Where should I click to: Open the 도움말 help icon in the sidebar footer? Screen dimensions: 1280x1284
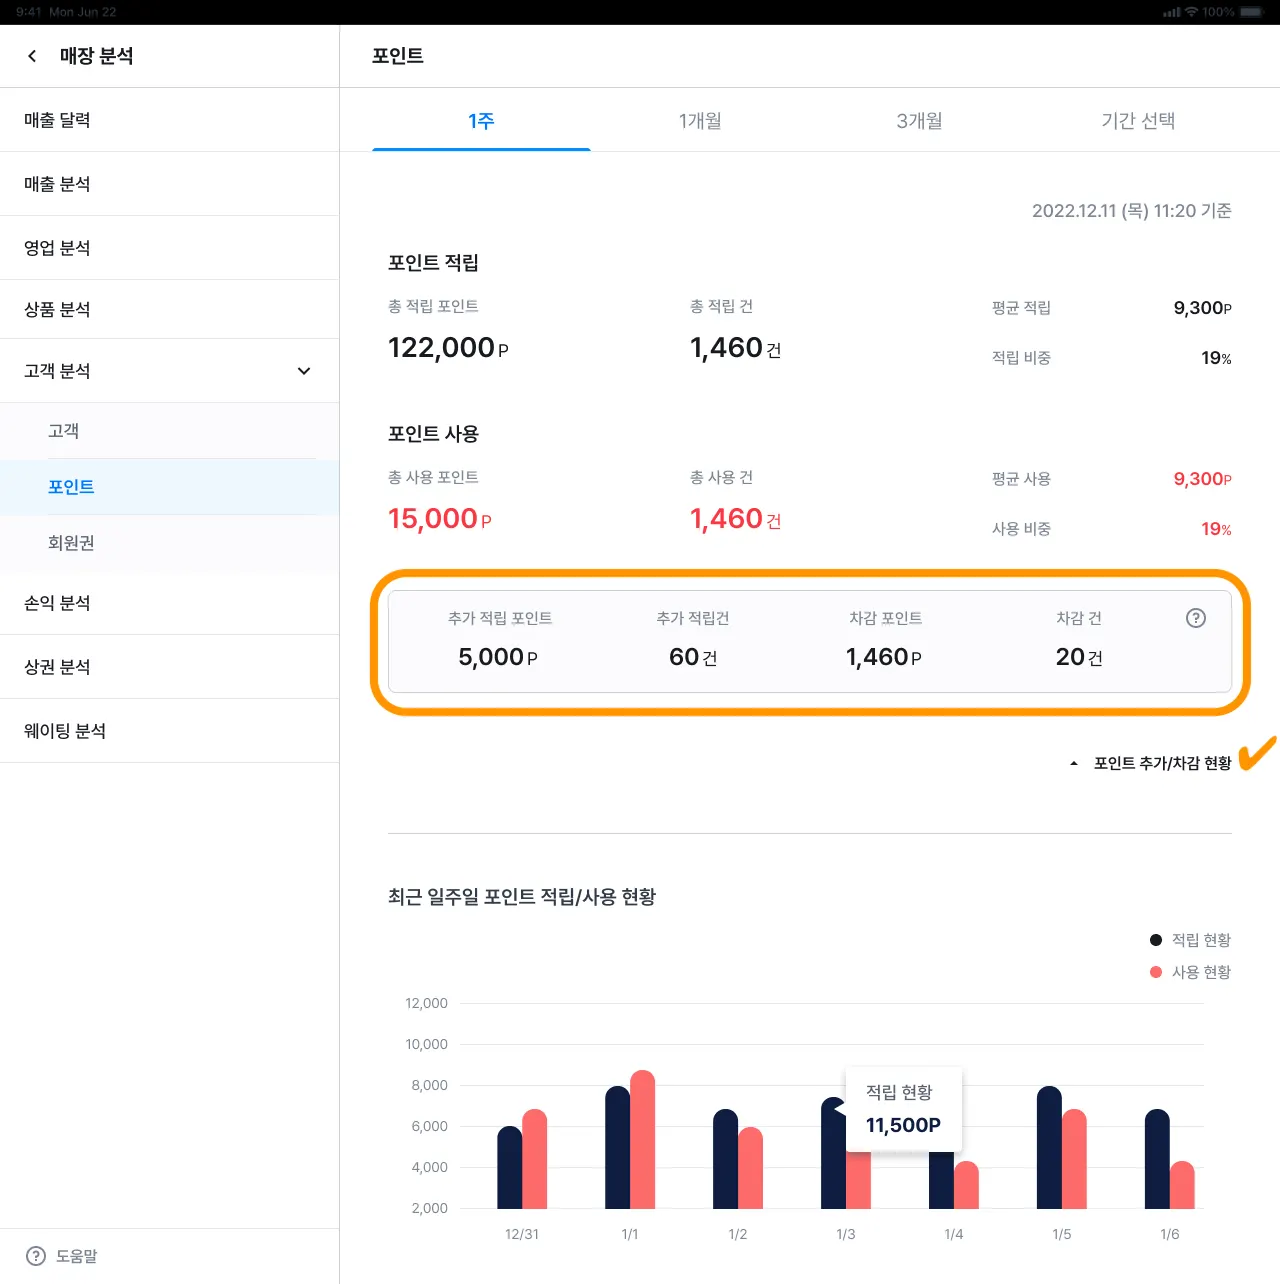[x=36, y=1256]
